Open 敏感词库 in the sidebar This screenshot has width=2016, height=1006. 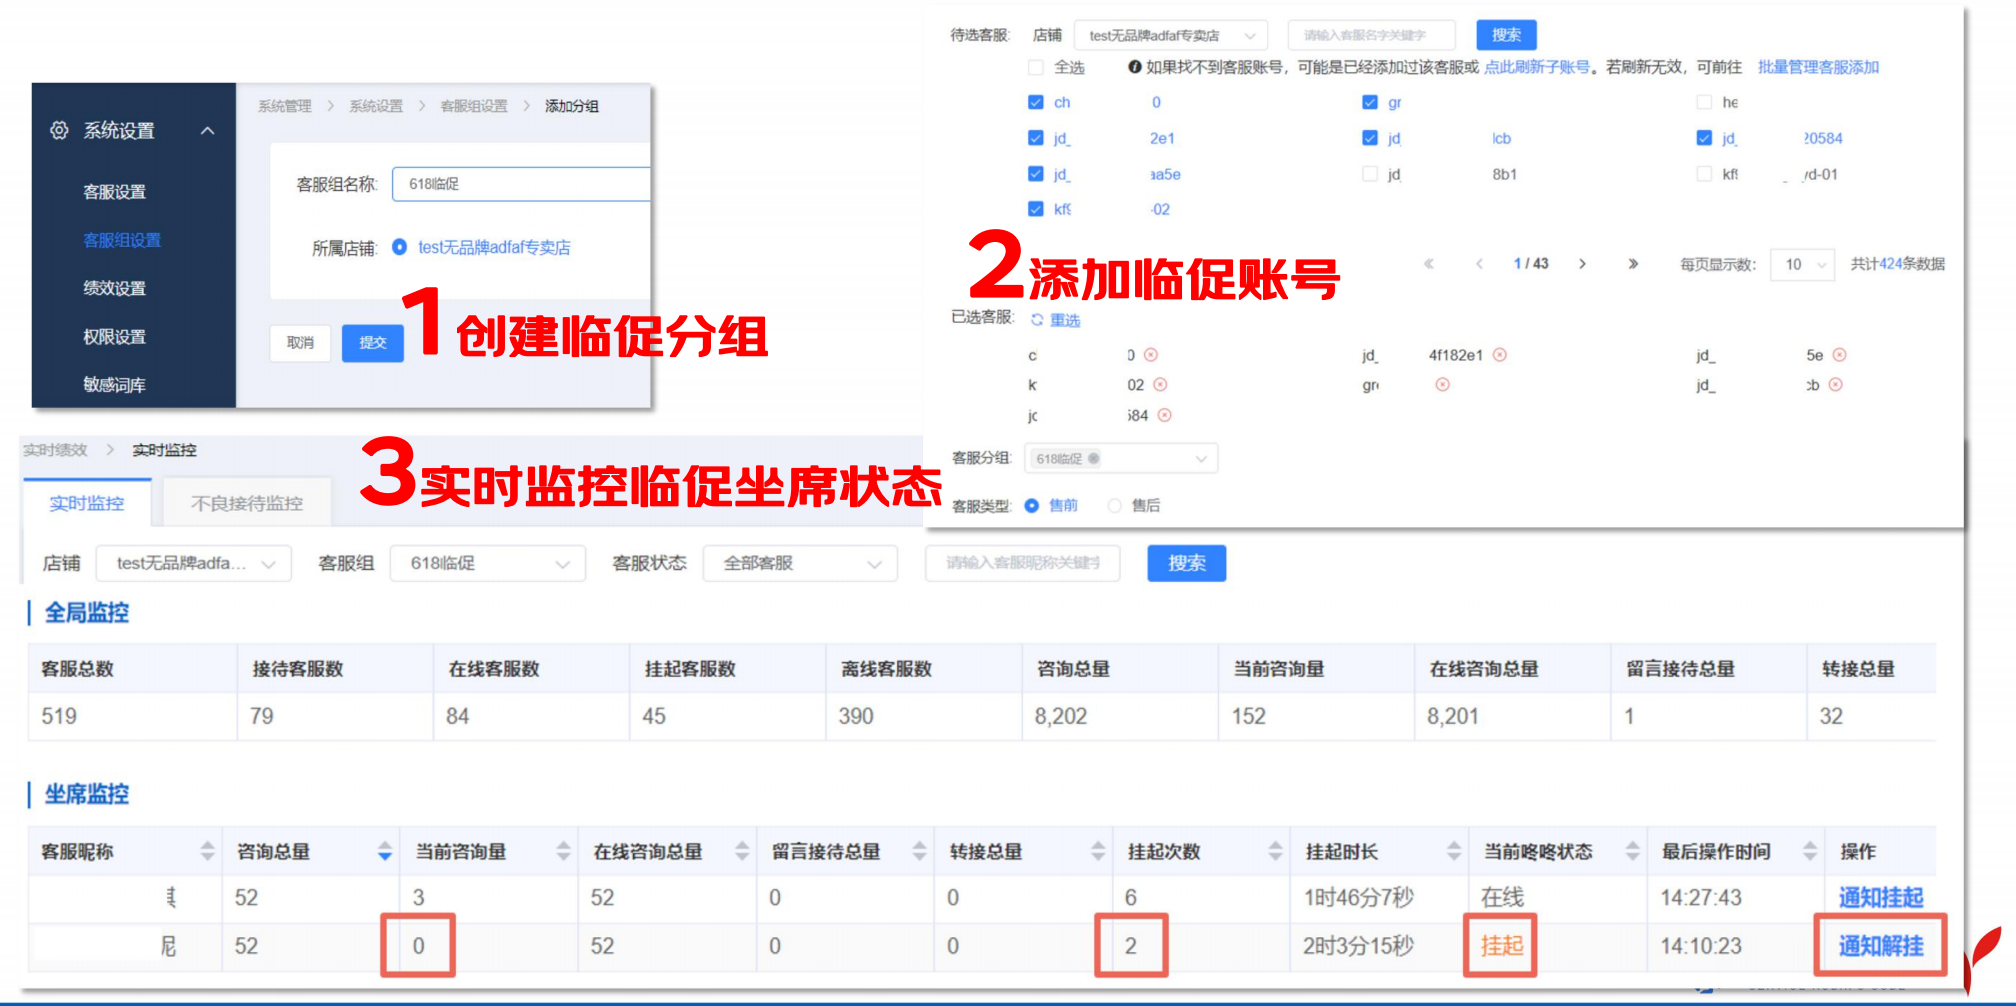[114, 385]
